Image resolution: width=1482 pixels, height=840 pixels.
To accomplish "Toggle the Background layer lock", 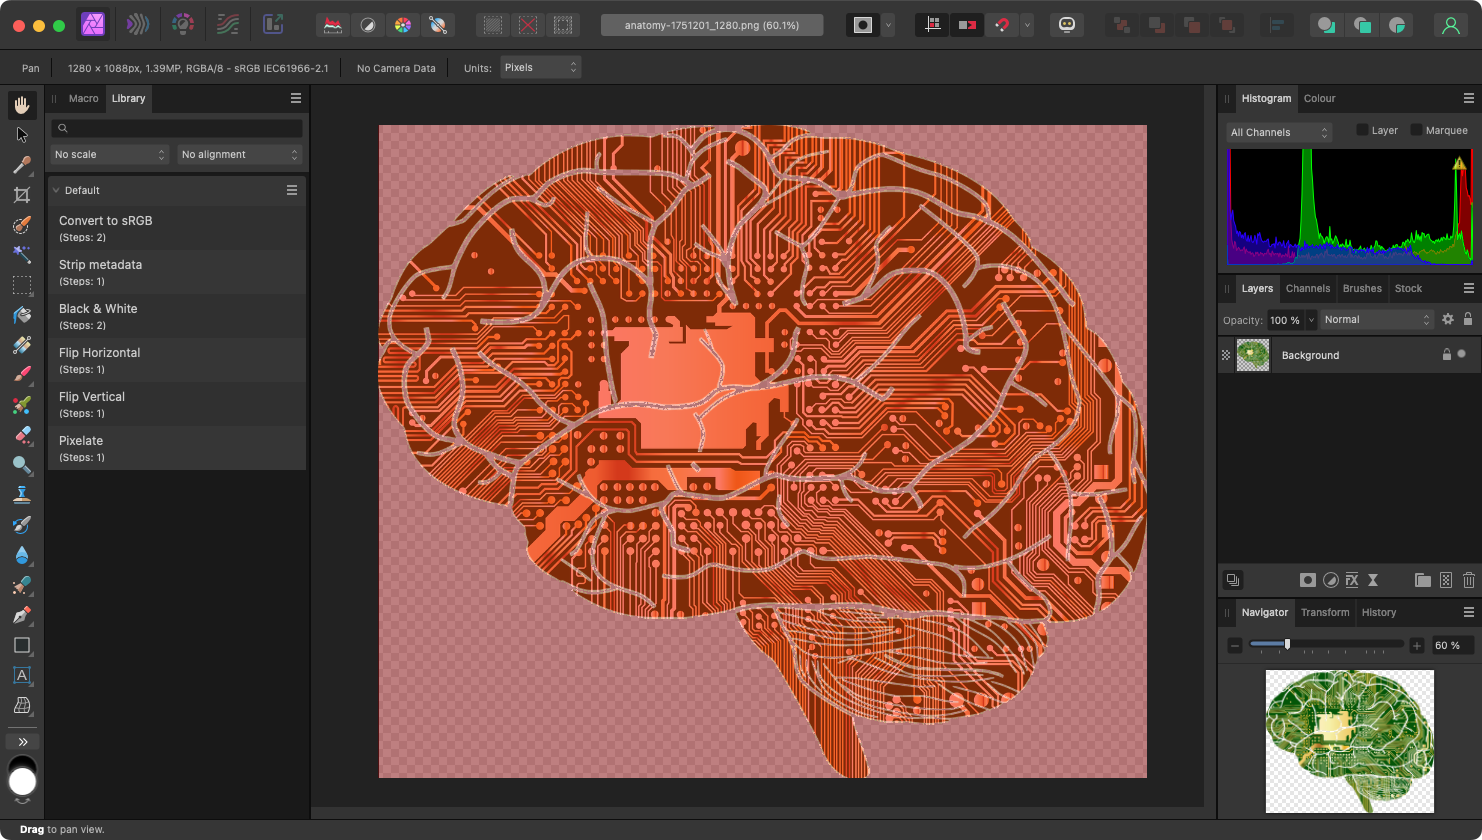I will 1446,355.
